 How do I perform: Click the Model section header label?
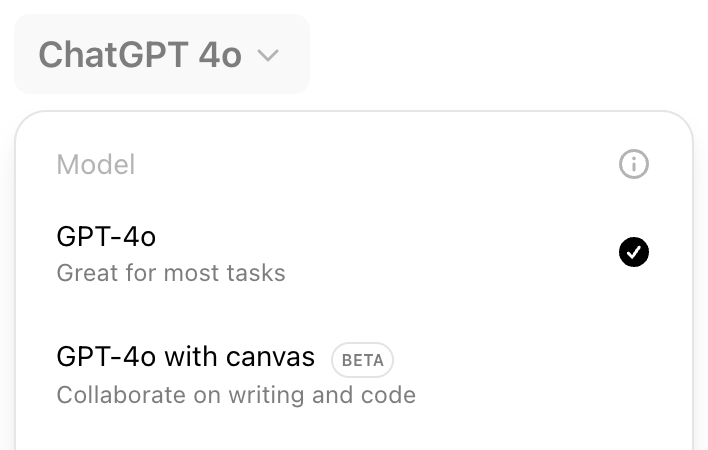(x=96, y=164)
